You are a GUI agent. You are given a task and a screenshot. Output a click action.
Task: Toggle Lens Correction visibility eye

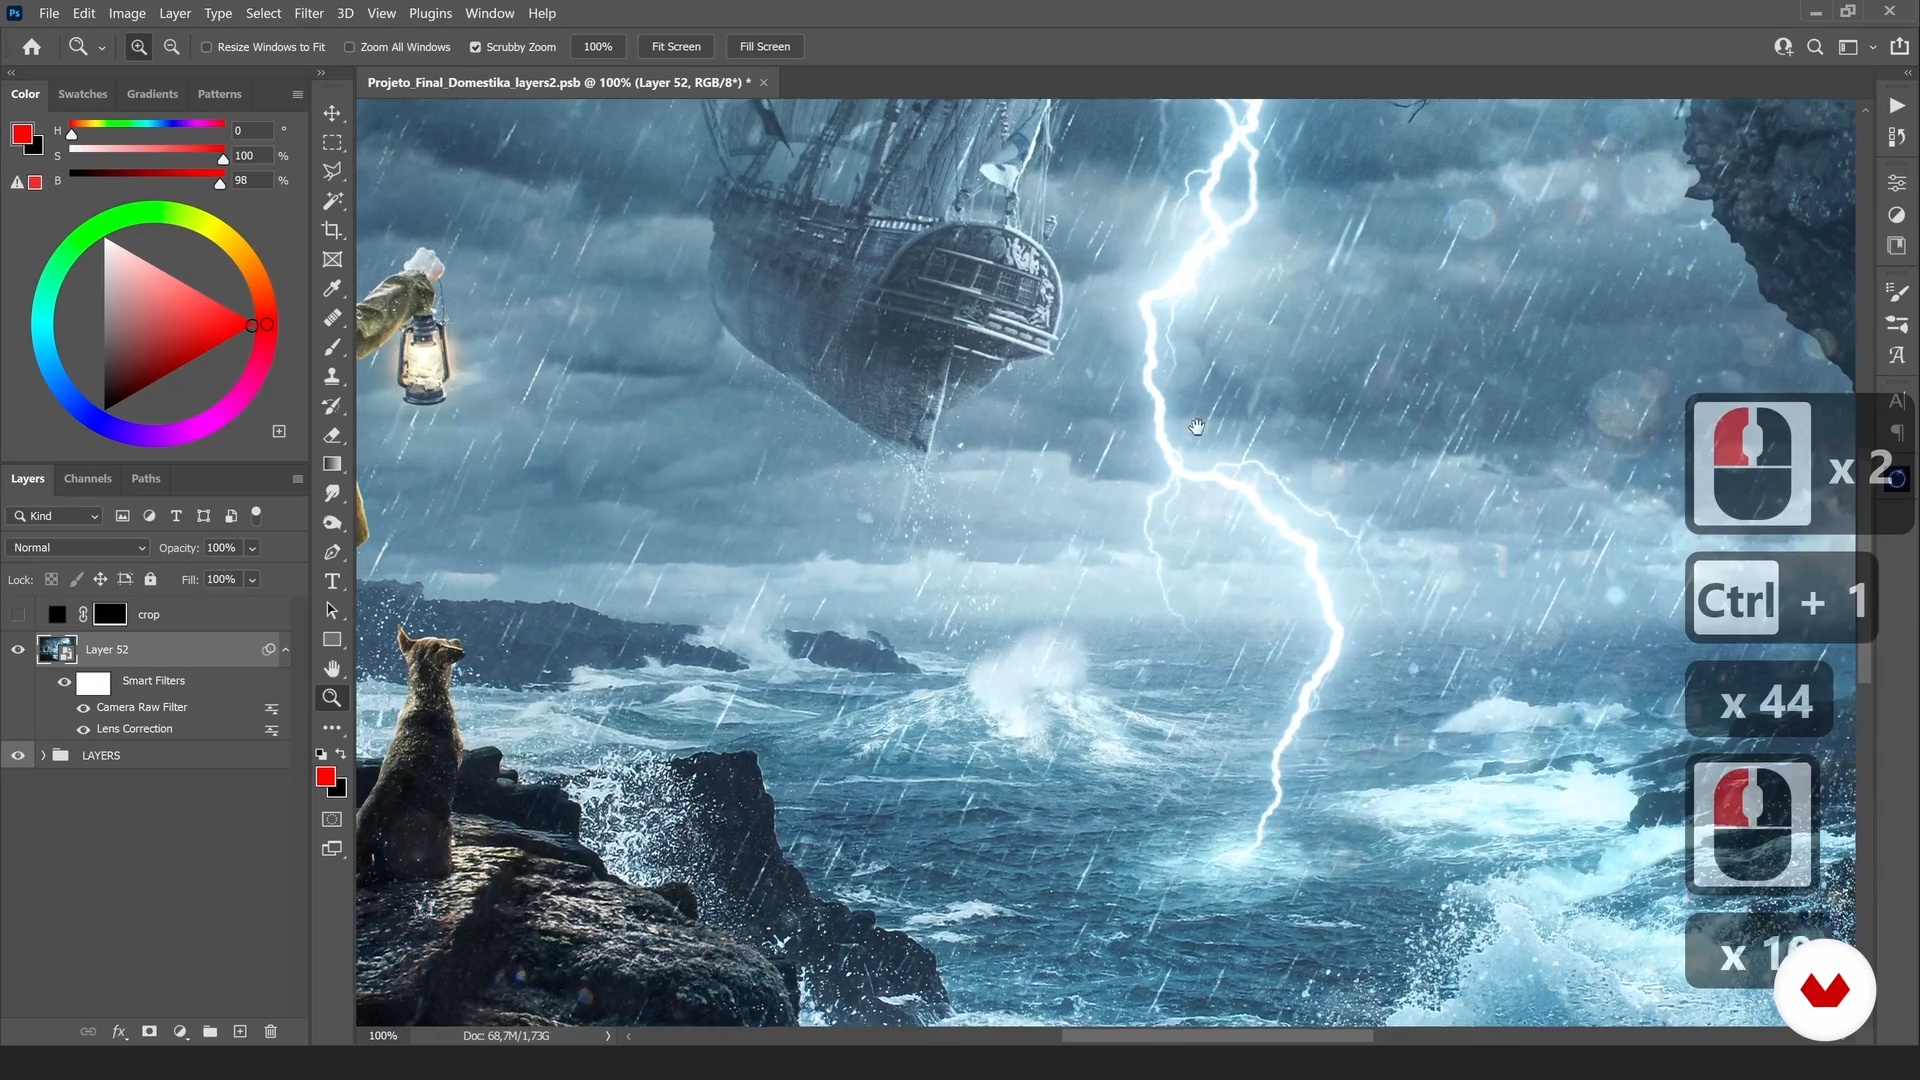(x=84, y=730)
